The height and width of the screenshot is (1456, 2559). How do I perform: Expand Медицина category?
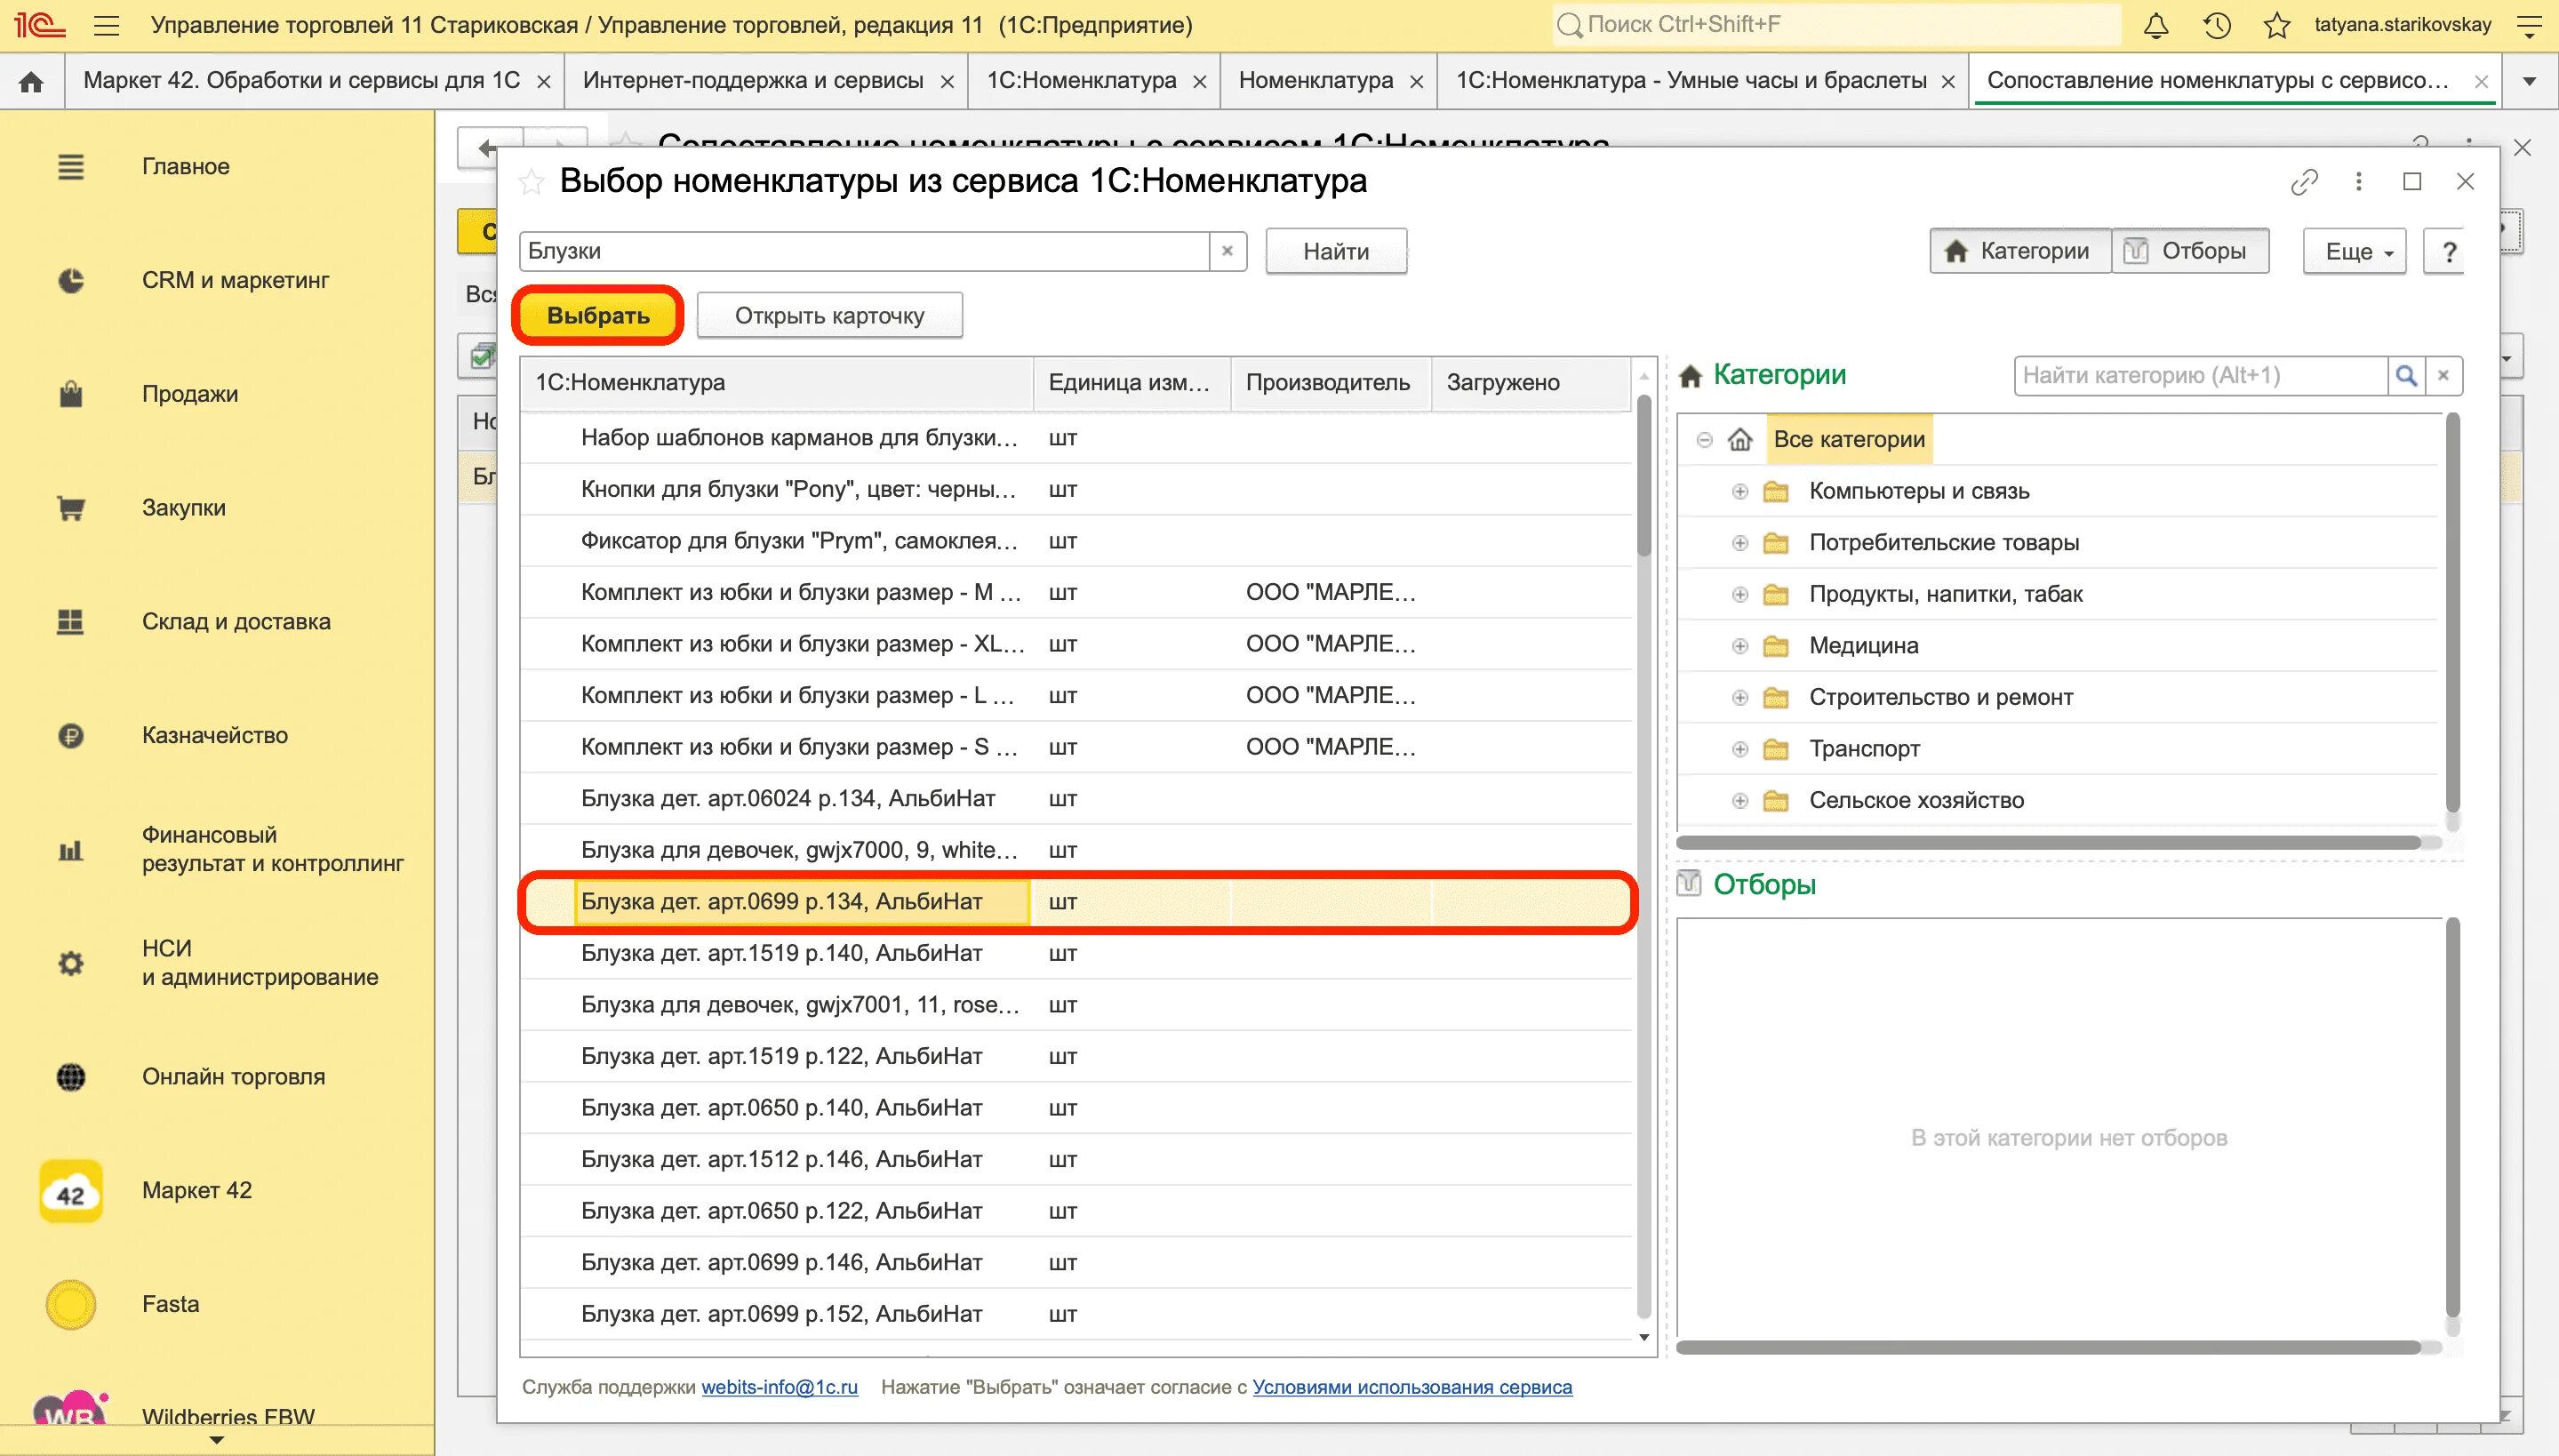[x=1740, y=646]
